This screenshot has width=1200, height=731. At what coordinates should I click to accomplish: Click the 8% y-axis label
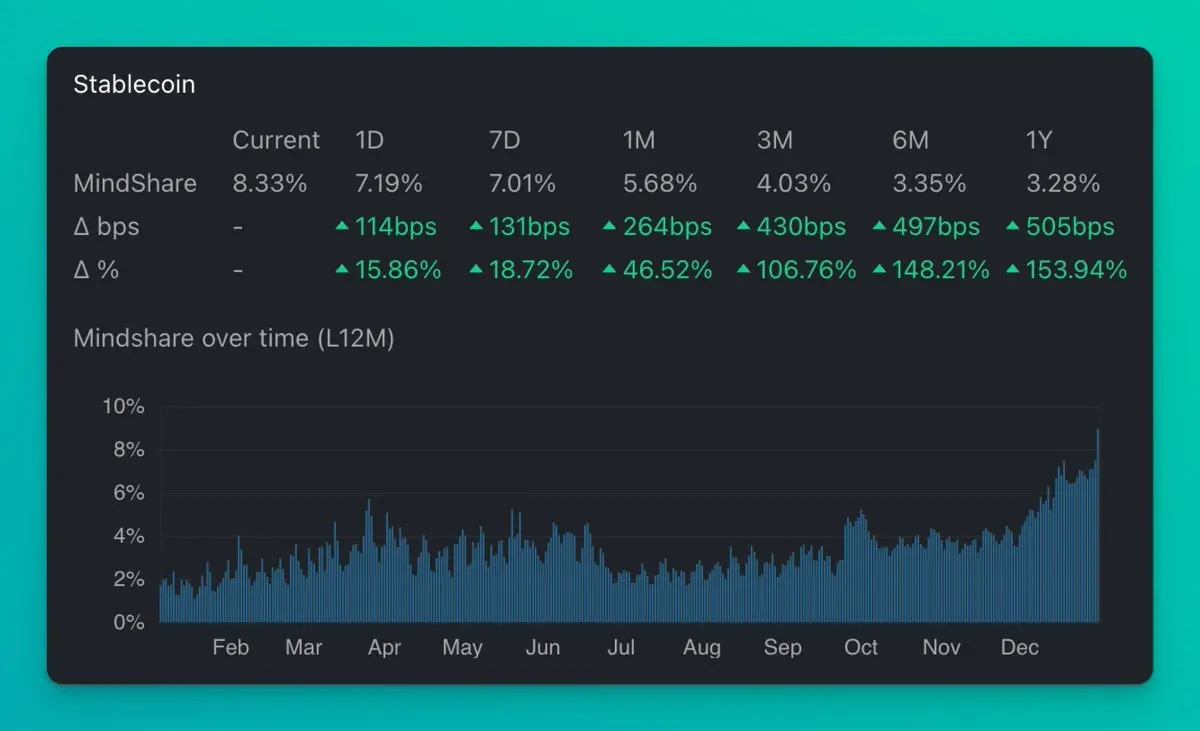[128, 450]
